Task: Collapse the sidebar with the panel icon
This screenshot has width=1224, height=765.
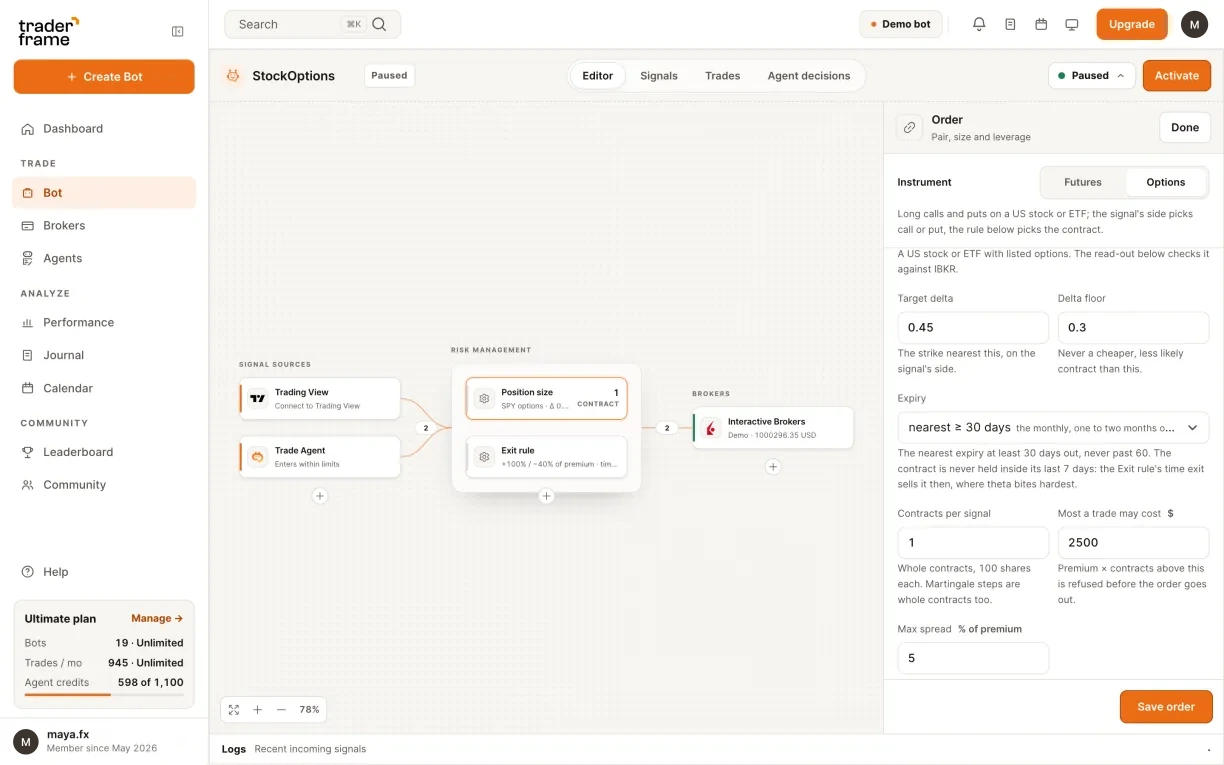Action: pyautogui.click(x=178, y=31)
